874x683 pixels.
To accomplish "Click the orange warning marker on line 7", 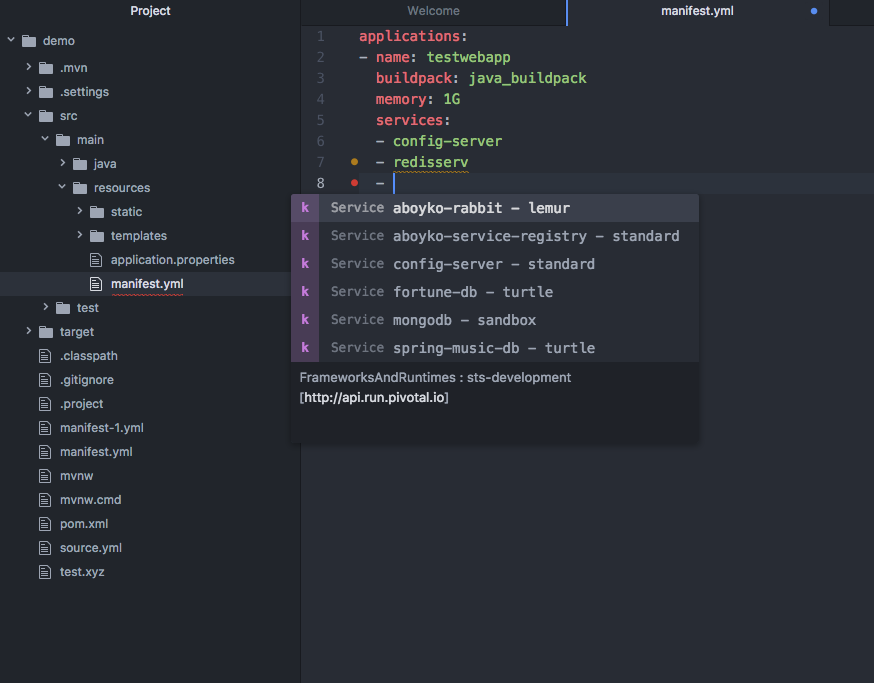I will 355,162.
